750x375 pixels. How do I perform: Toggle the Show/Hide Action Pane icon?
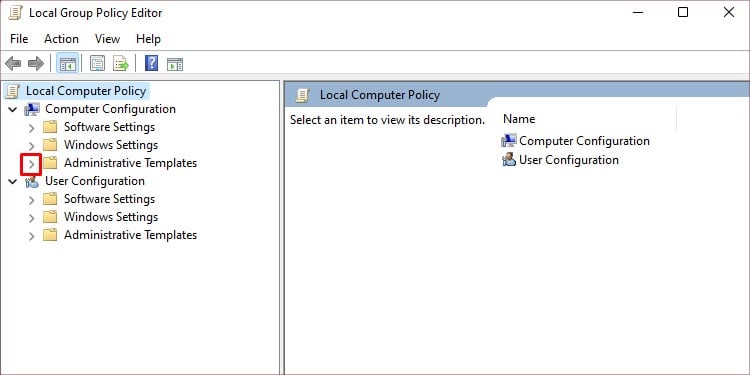(175, 64)
